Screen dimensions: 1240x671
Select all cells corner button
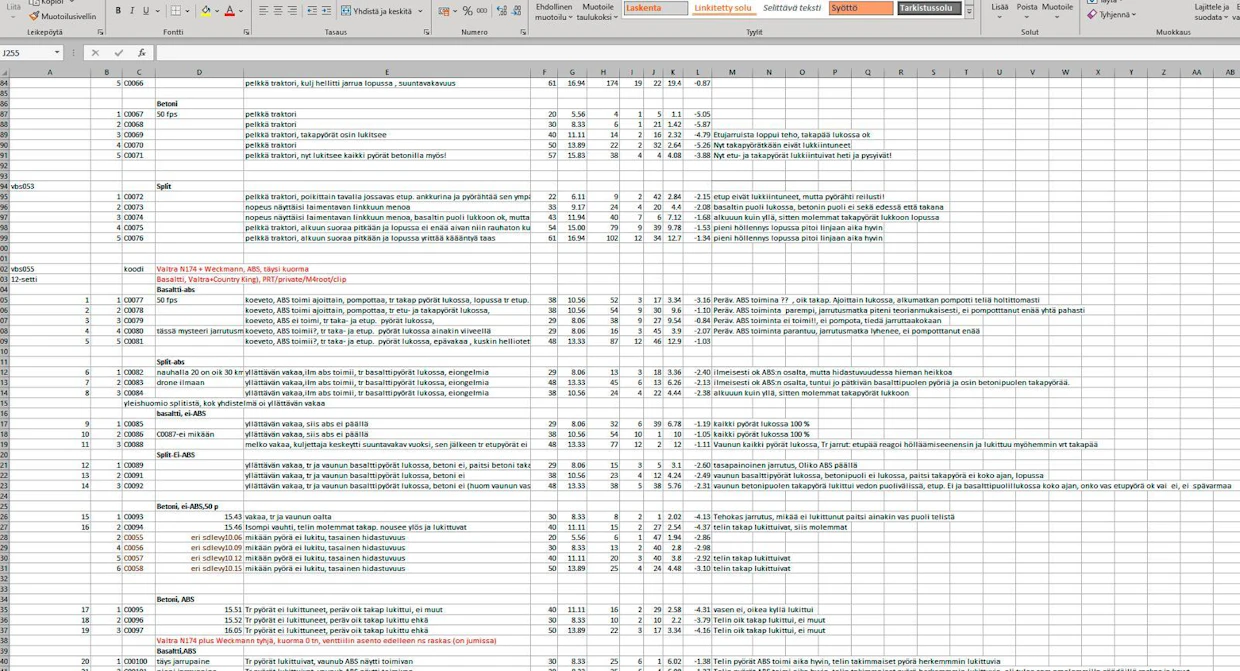click(x=5, y=72)
